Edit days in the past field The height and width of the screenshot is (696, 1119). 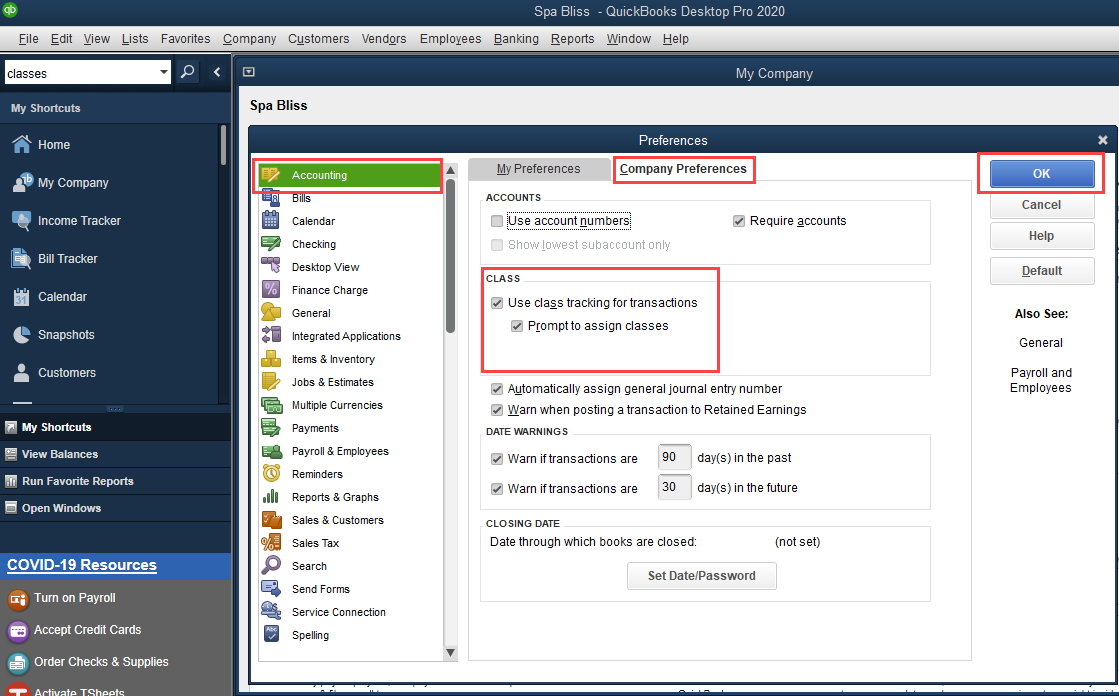(x=674, y=458)
